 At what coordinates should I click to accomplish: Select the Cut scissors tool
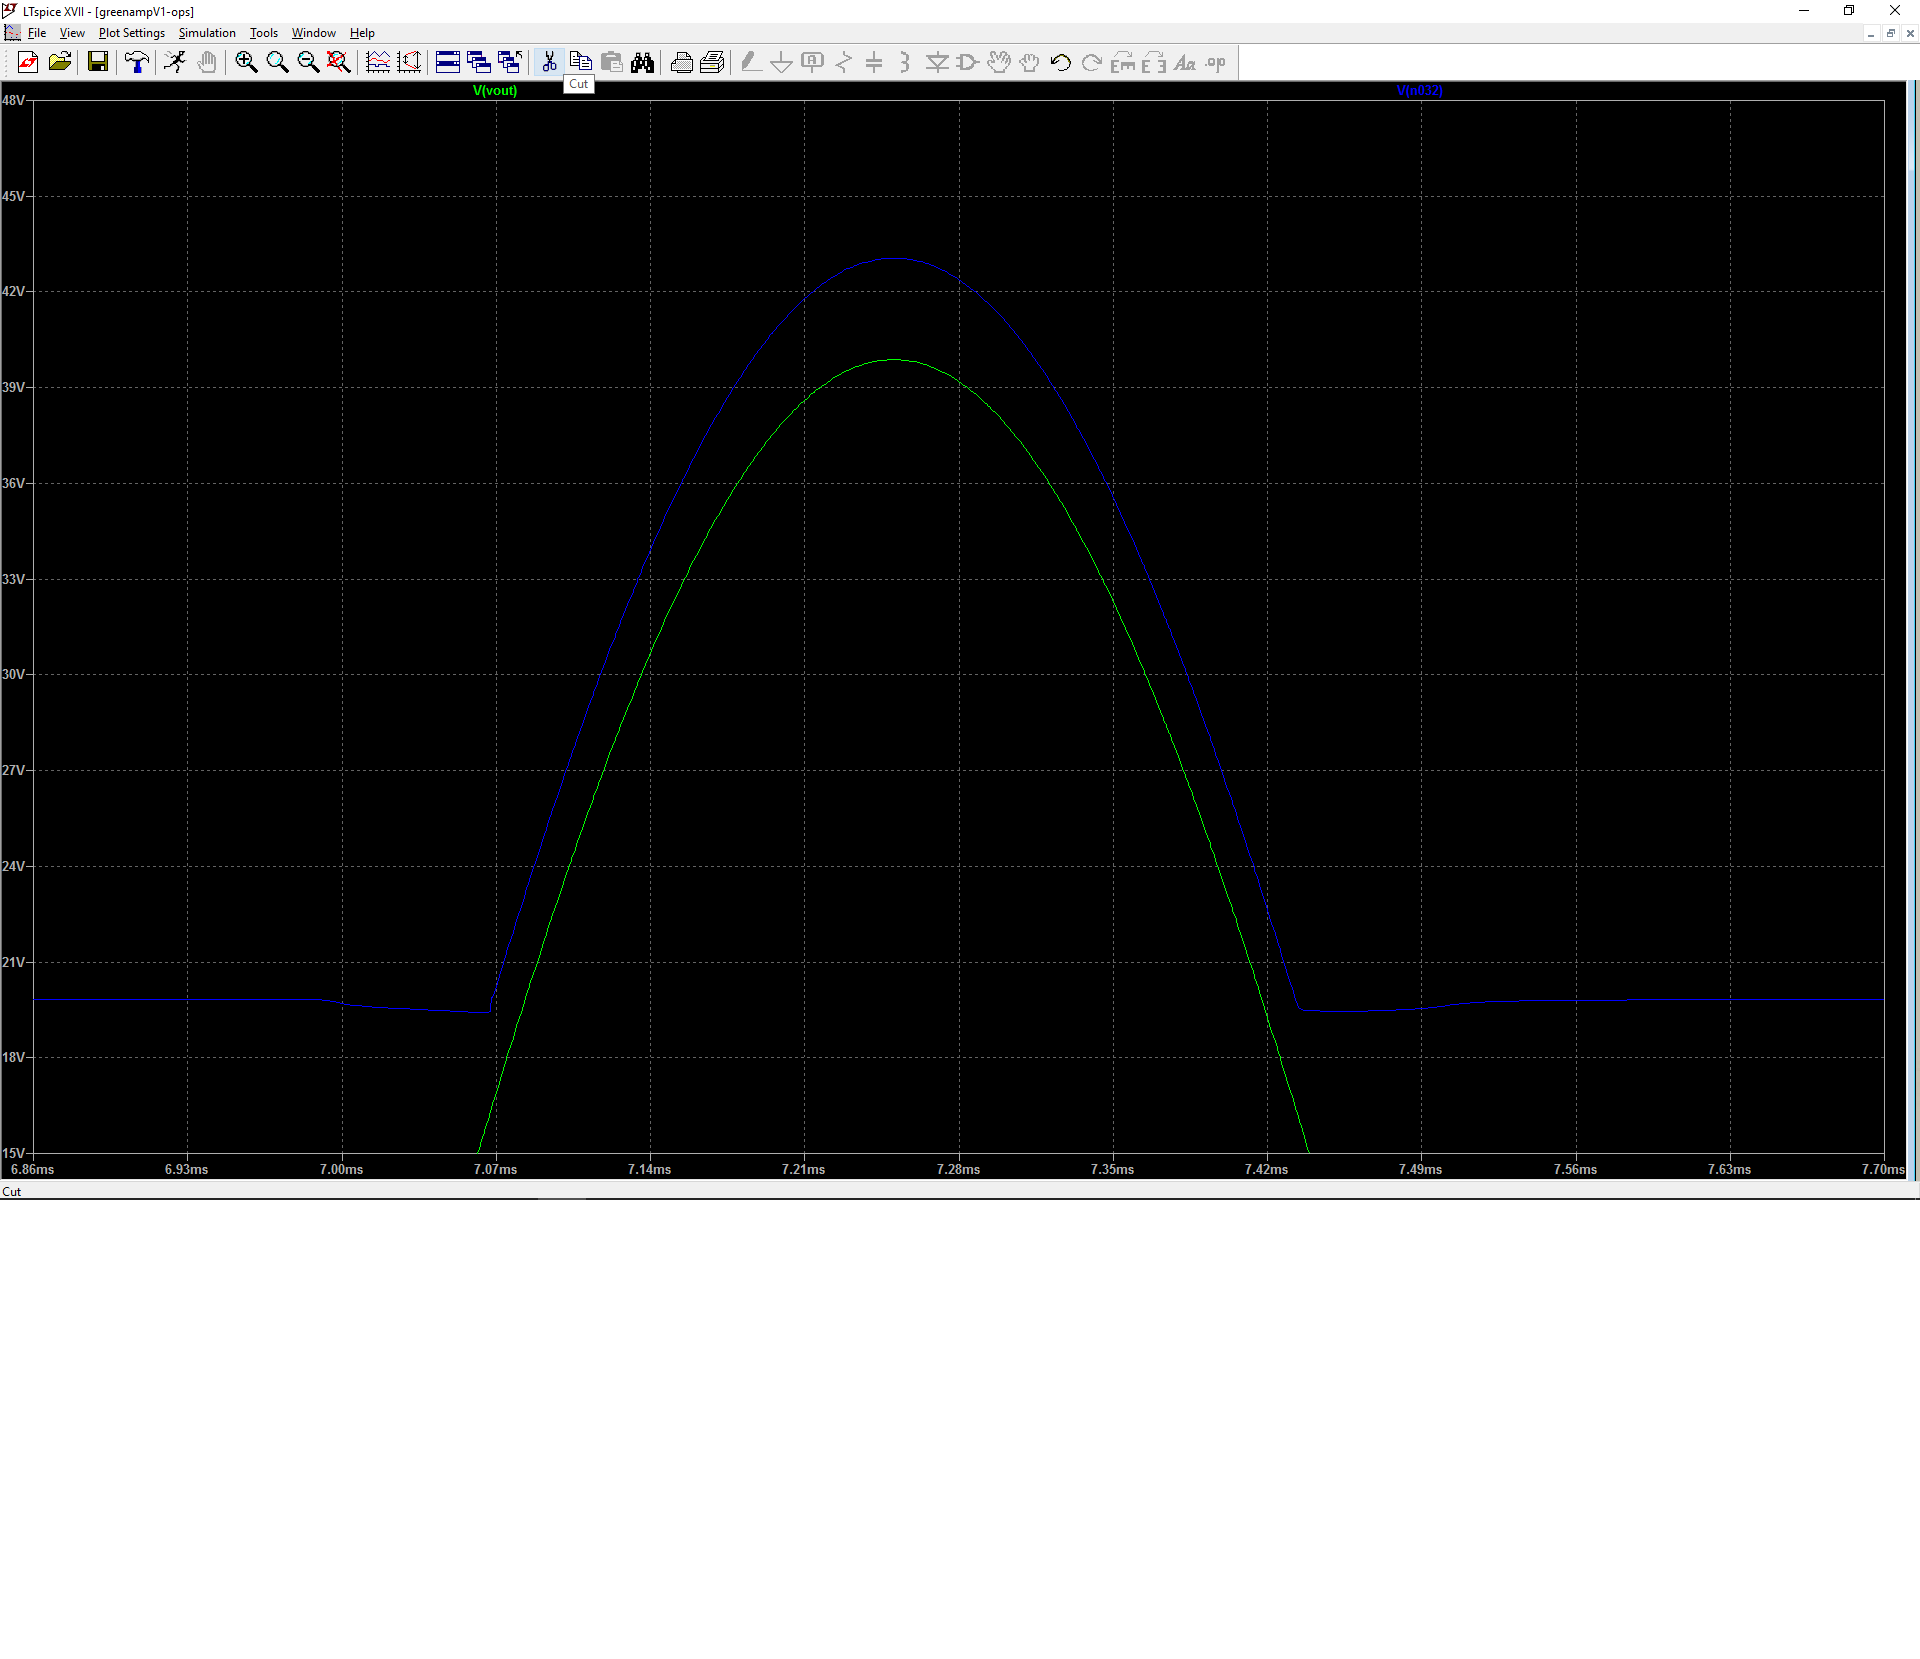(549, 62)
